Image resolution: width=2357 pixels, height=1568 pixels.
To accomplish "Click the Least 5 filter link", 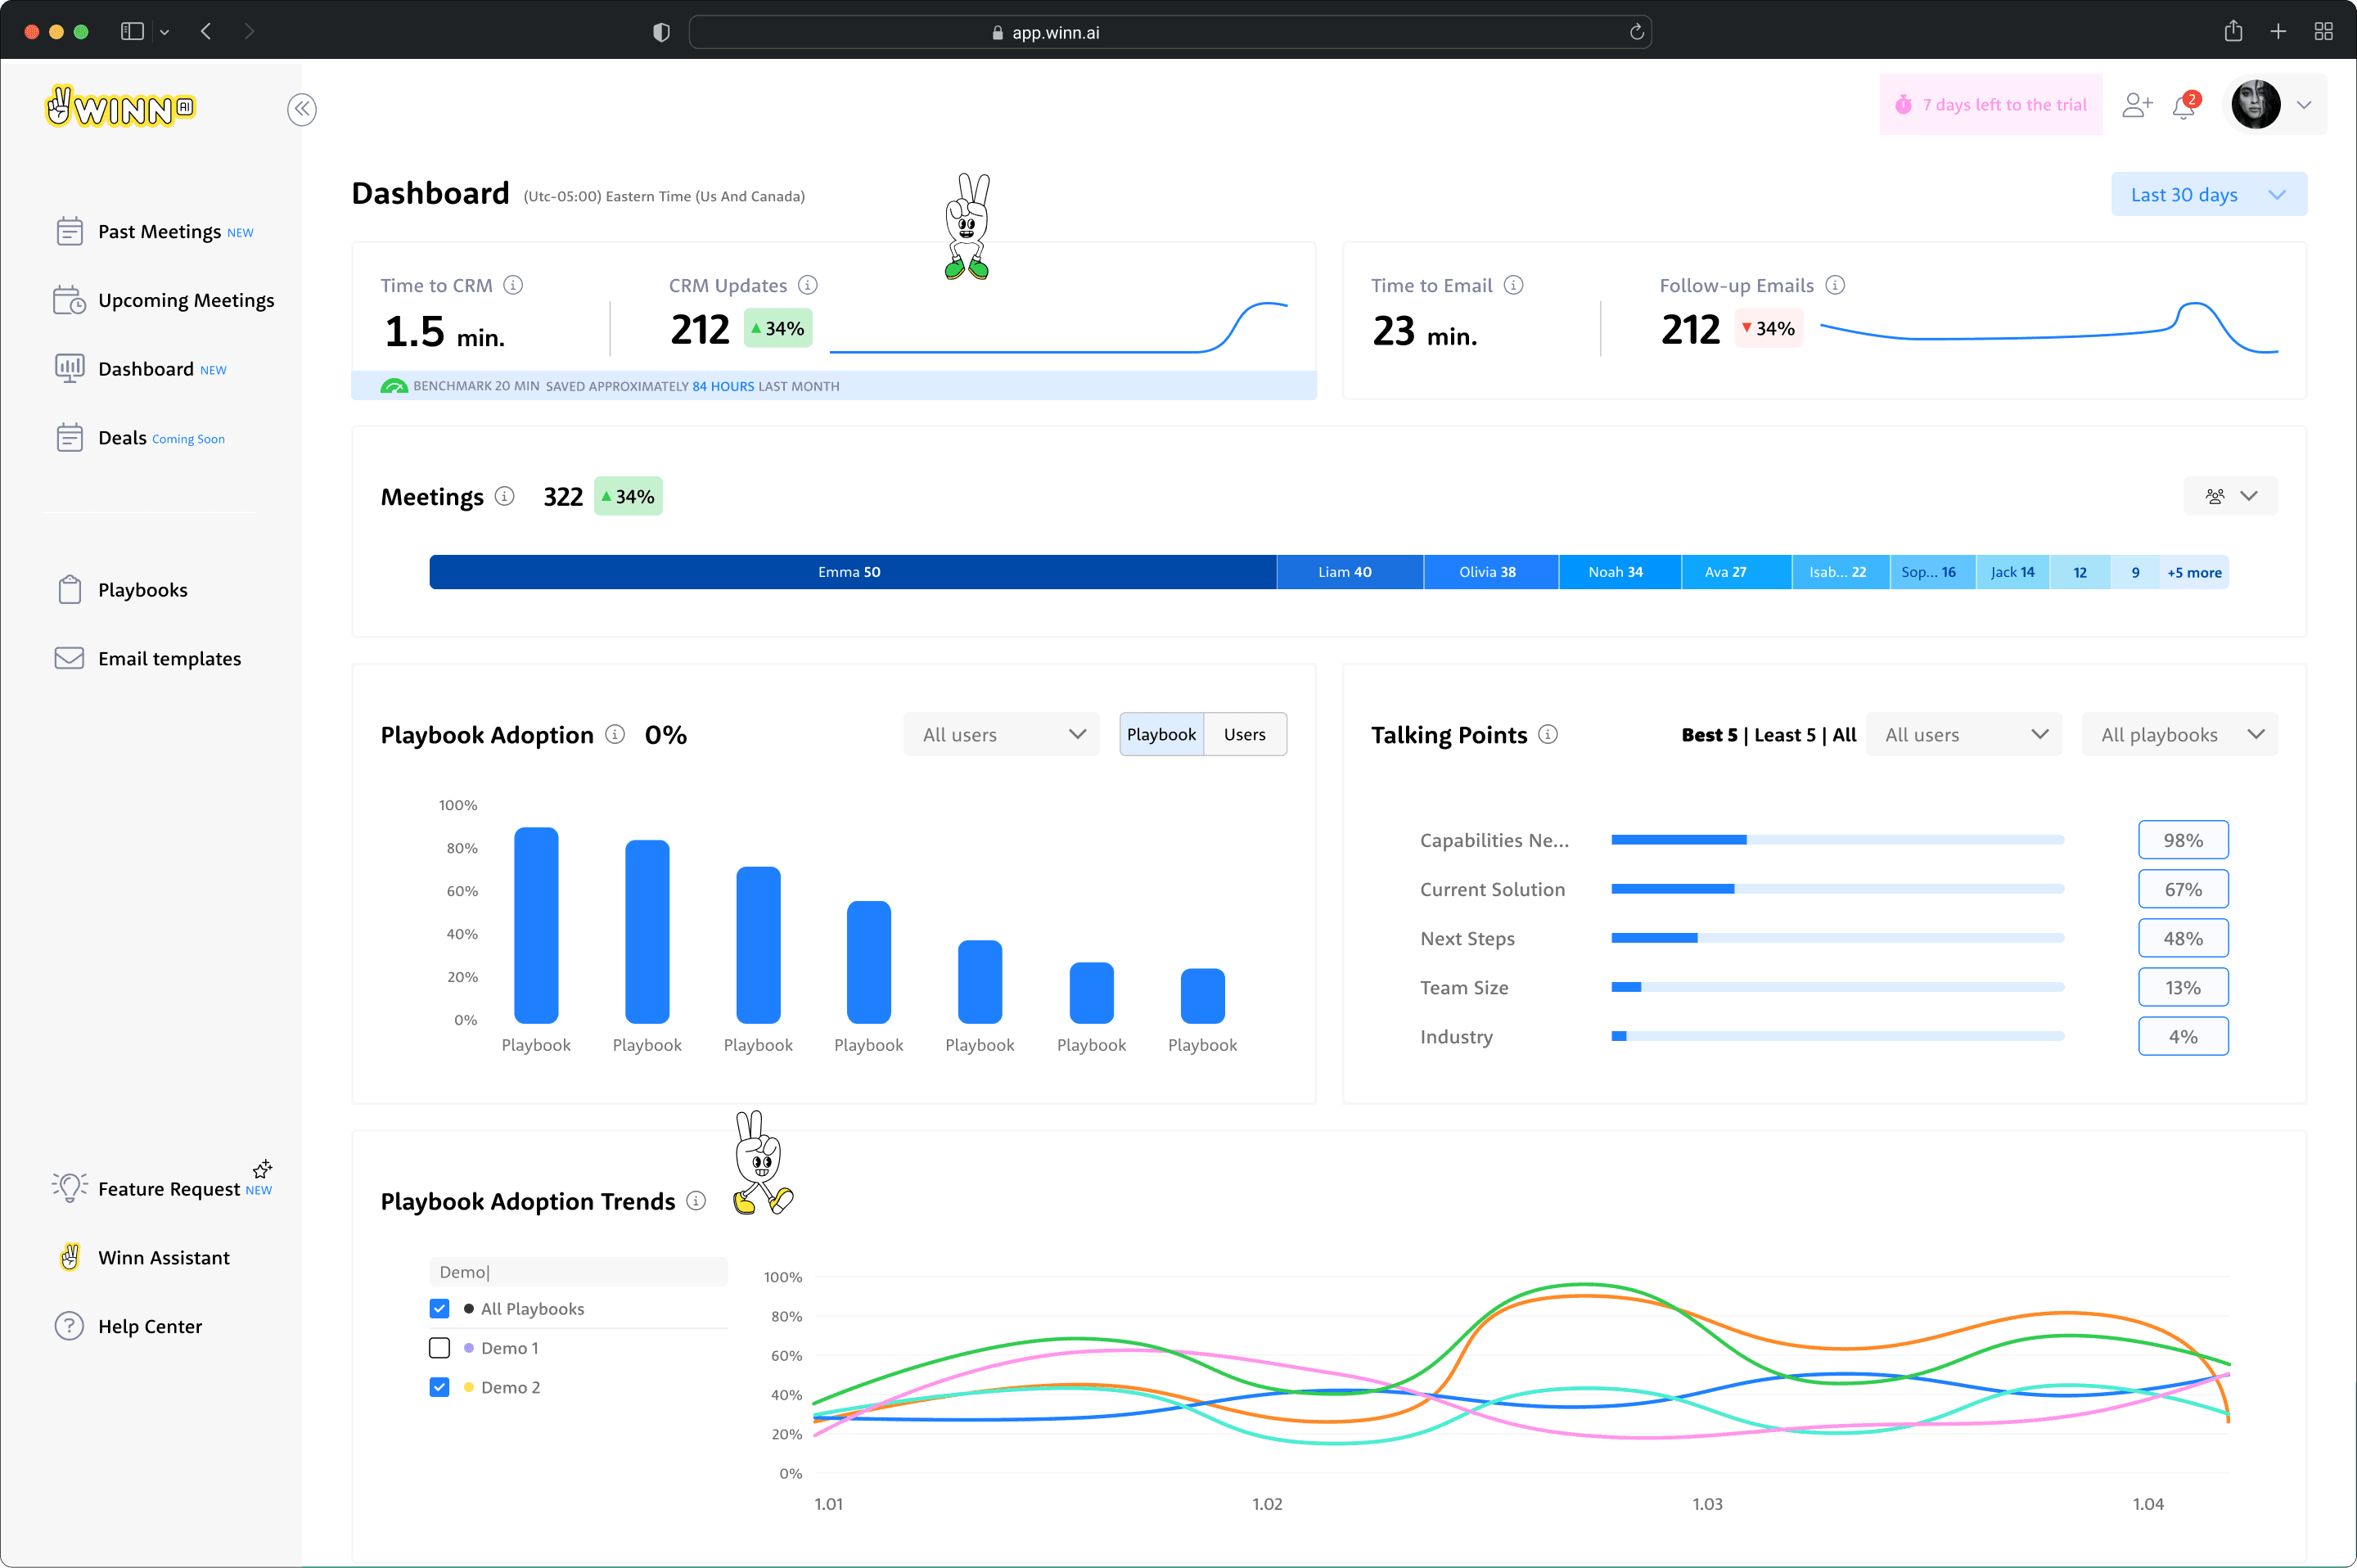I will [1784, 734].
